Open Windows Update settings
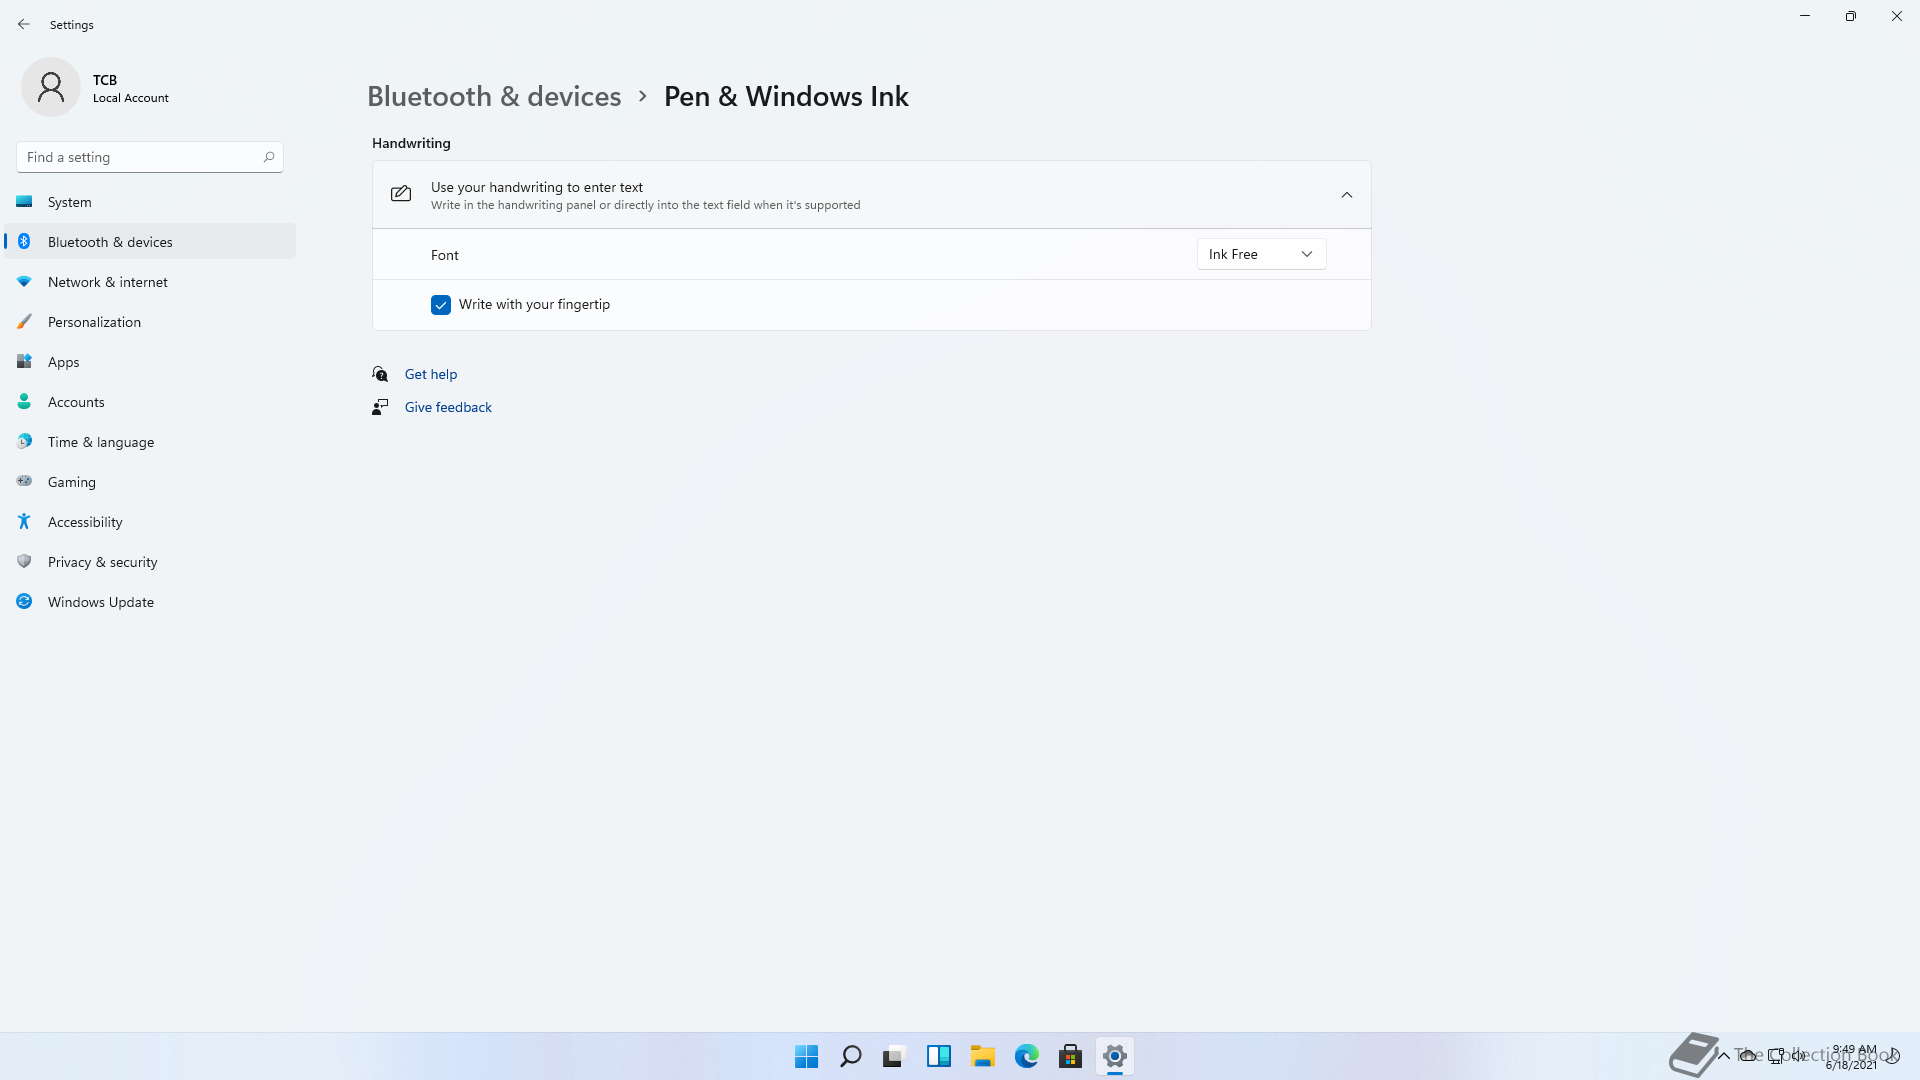The width and height of the screenshot is (1920, 1080). point(150,602)
